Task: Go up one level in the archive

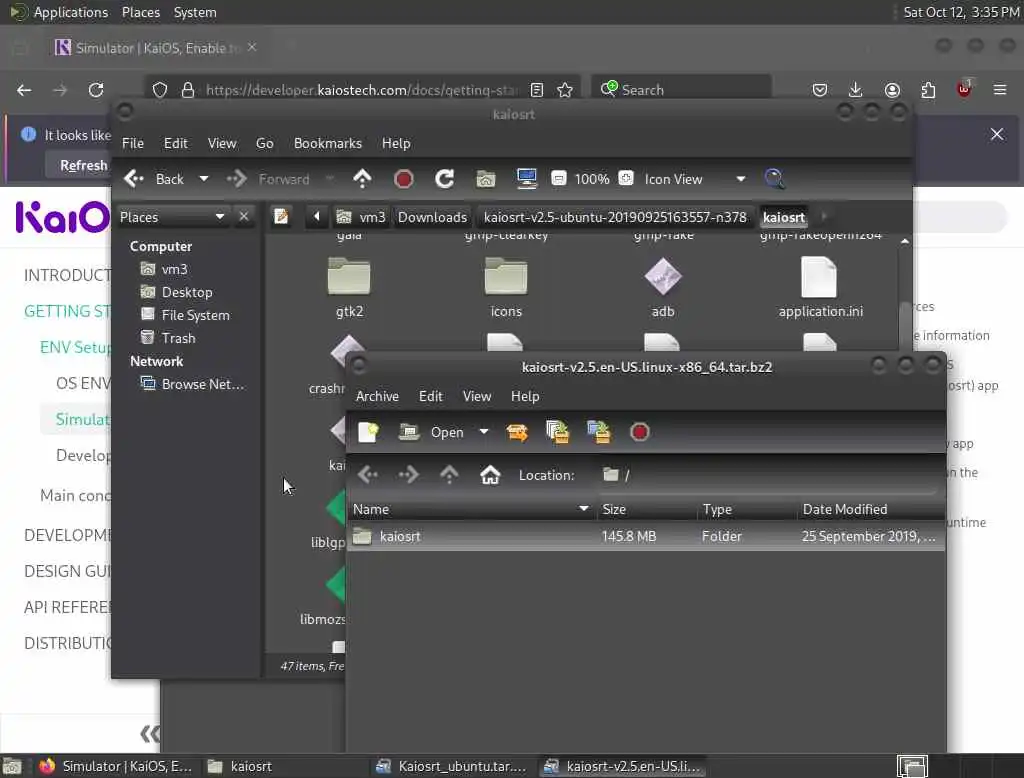Action: click(x=449, y=475)
